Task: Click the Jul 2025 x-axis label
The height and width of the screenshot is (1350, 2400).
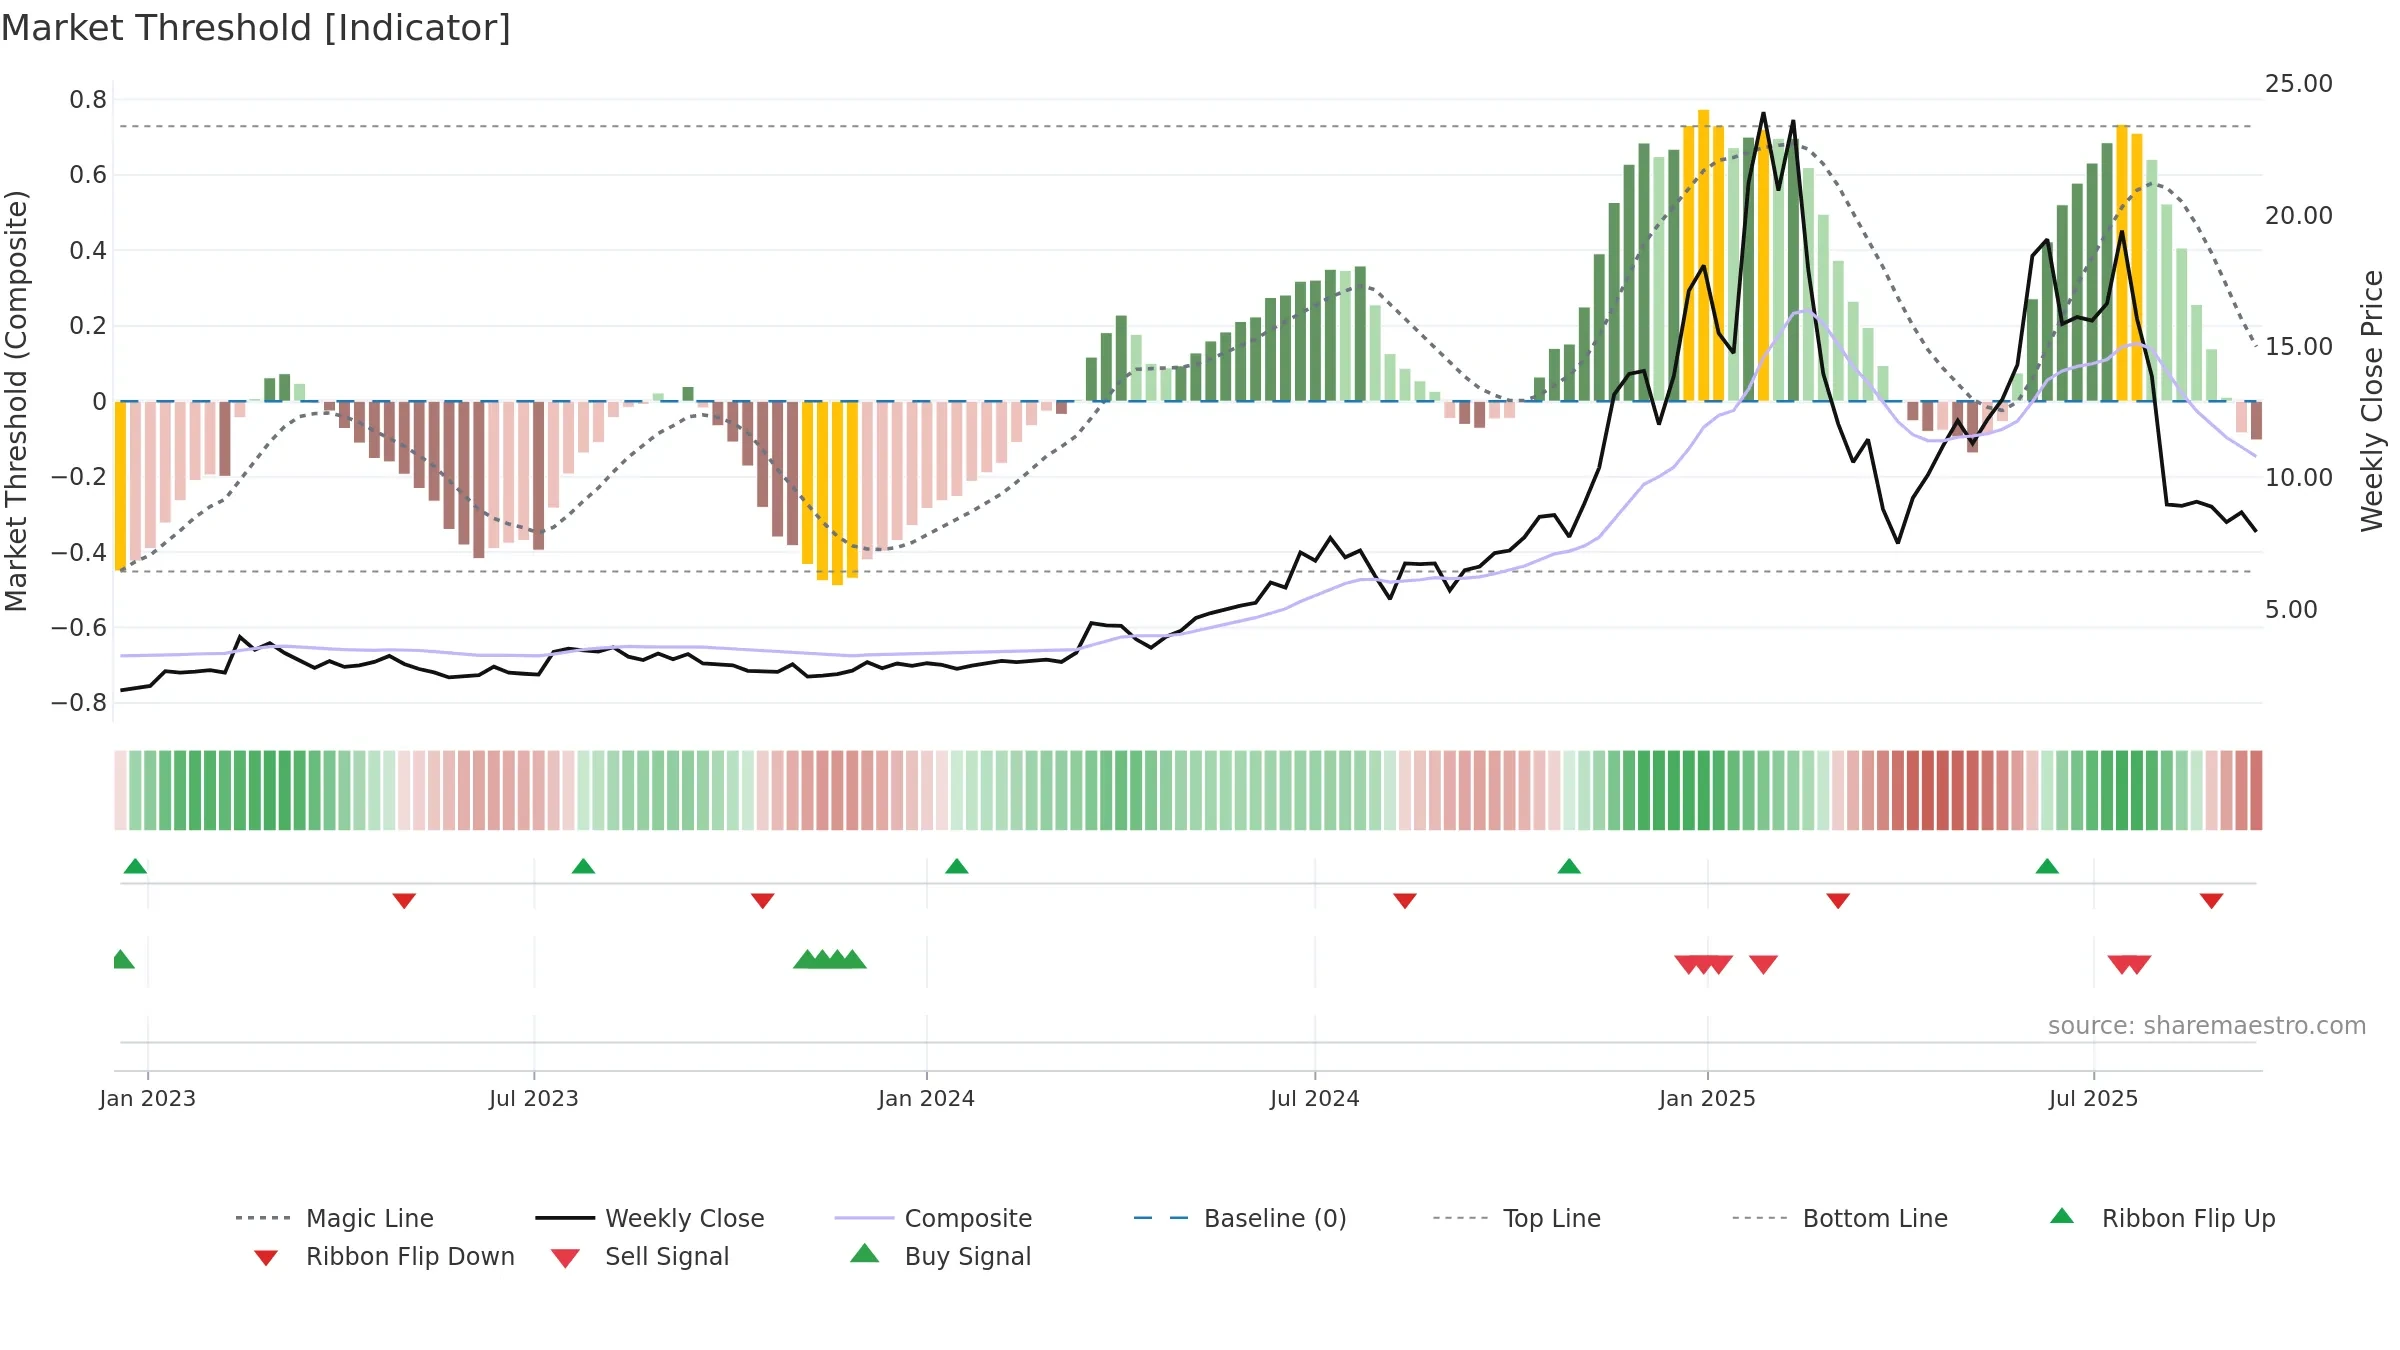Action: pyautogui.click(x=2094, y=1098)
